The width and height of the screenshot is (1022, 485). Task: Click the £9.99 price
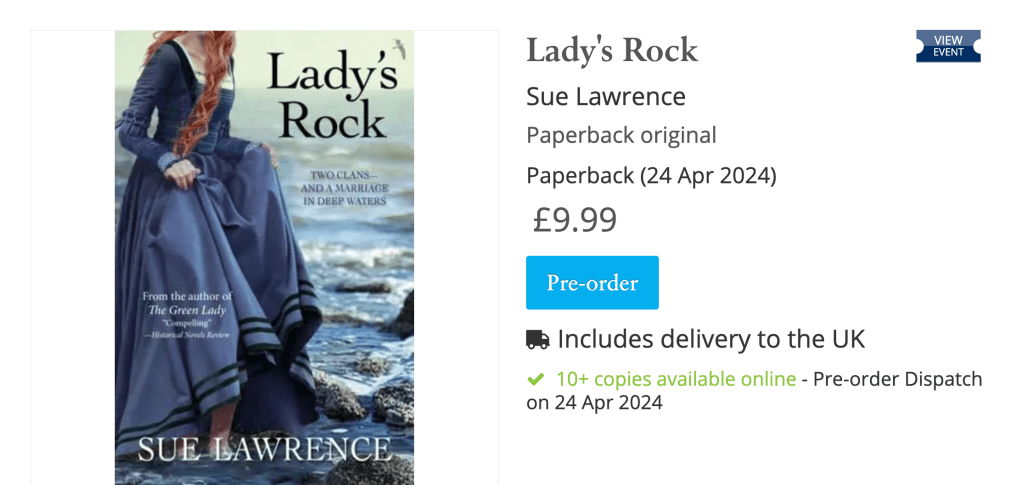(574, 219)
